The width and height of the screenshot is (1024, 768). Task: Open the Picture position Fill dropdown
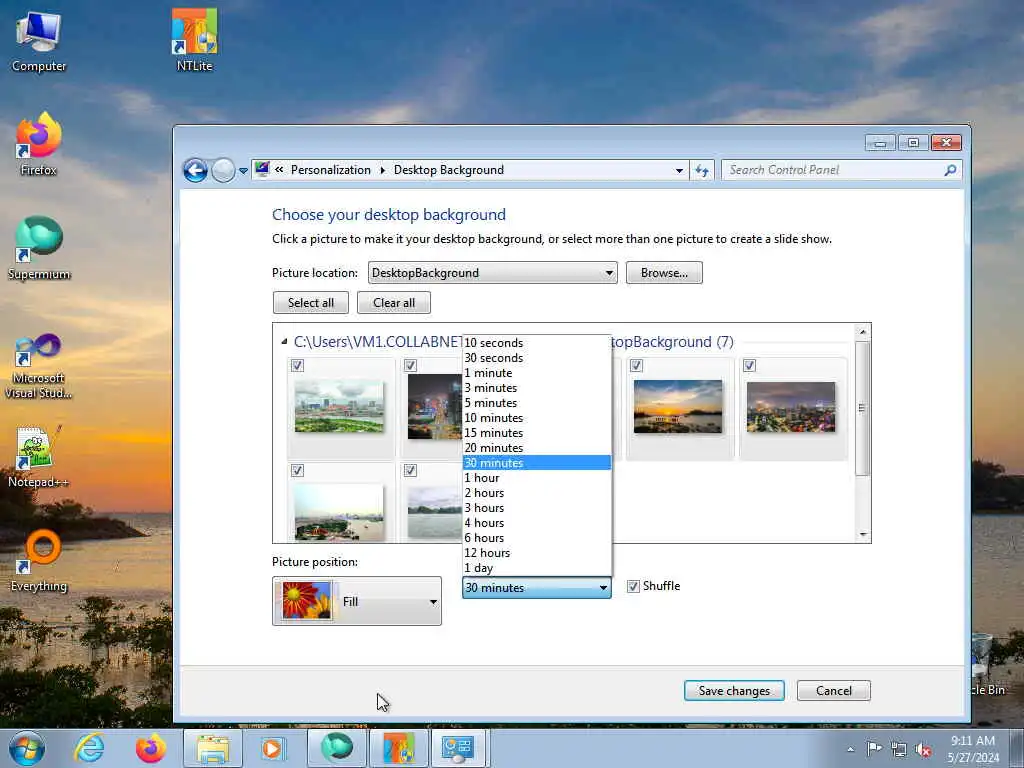[x=357, y=601]
